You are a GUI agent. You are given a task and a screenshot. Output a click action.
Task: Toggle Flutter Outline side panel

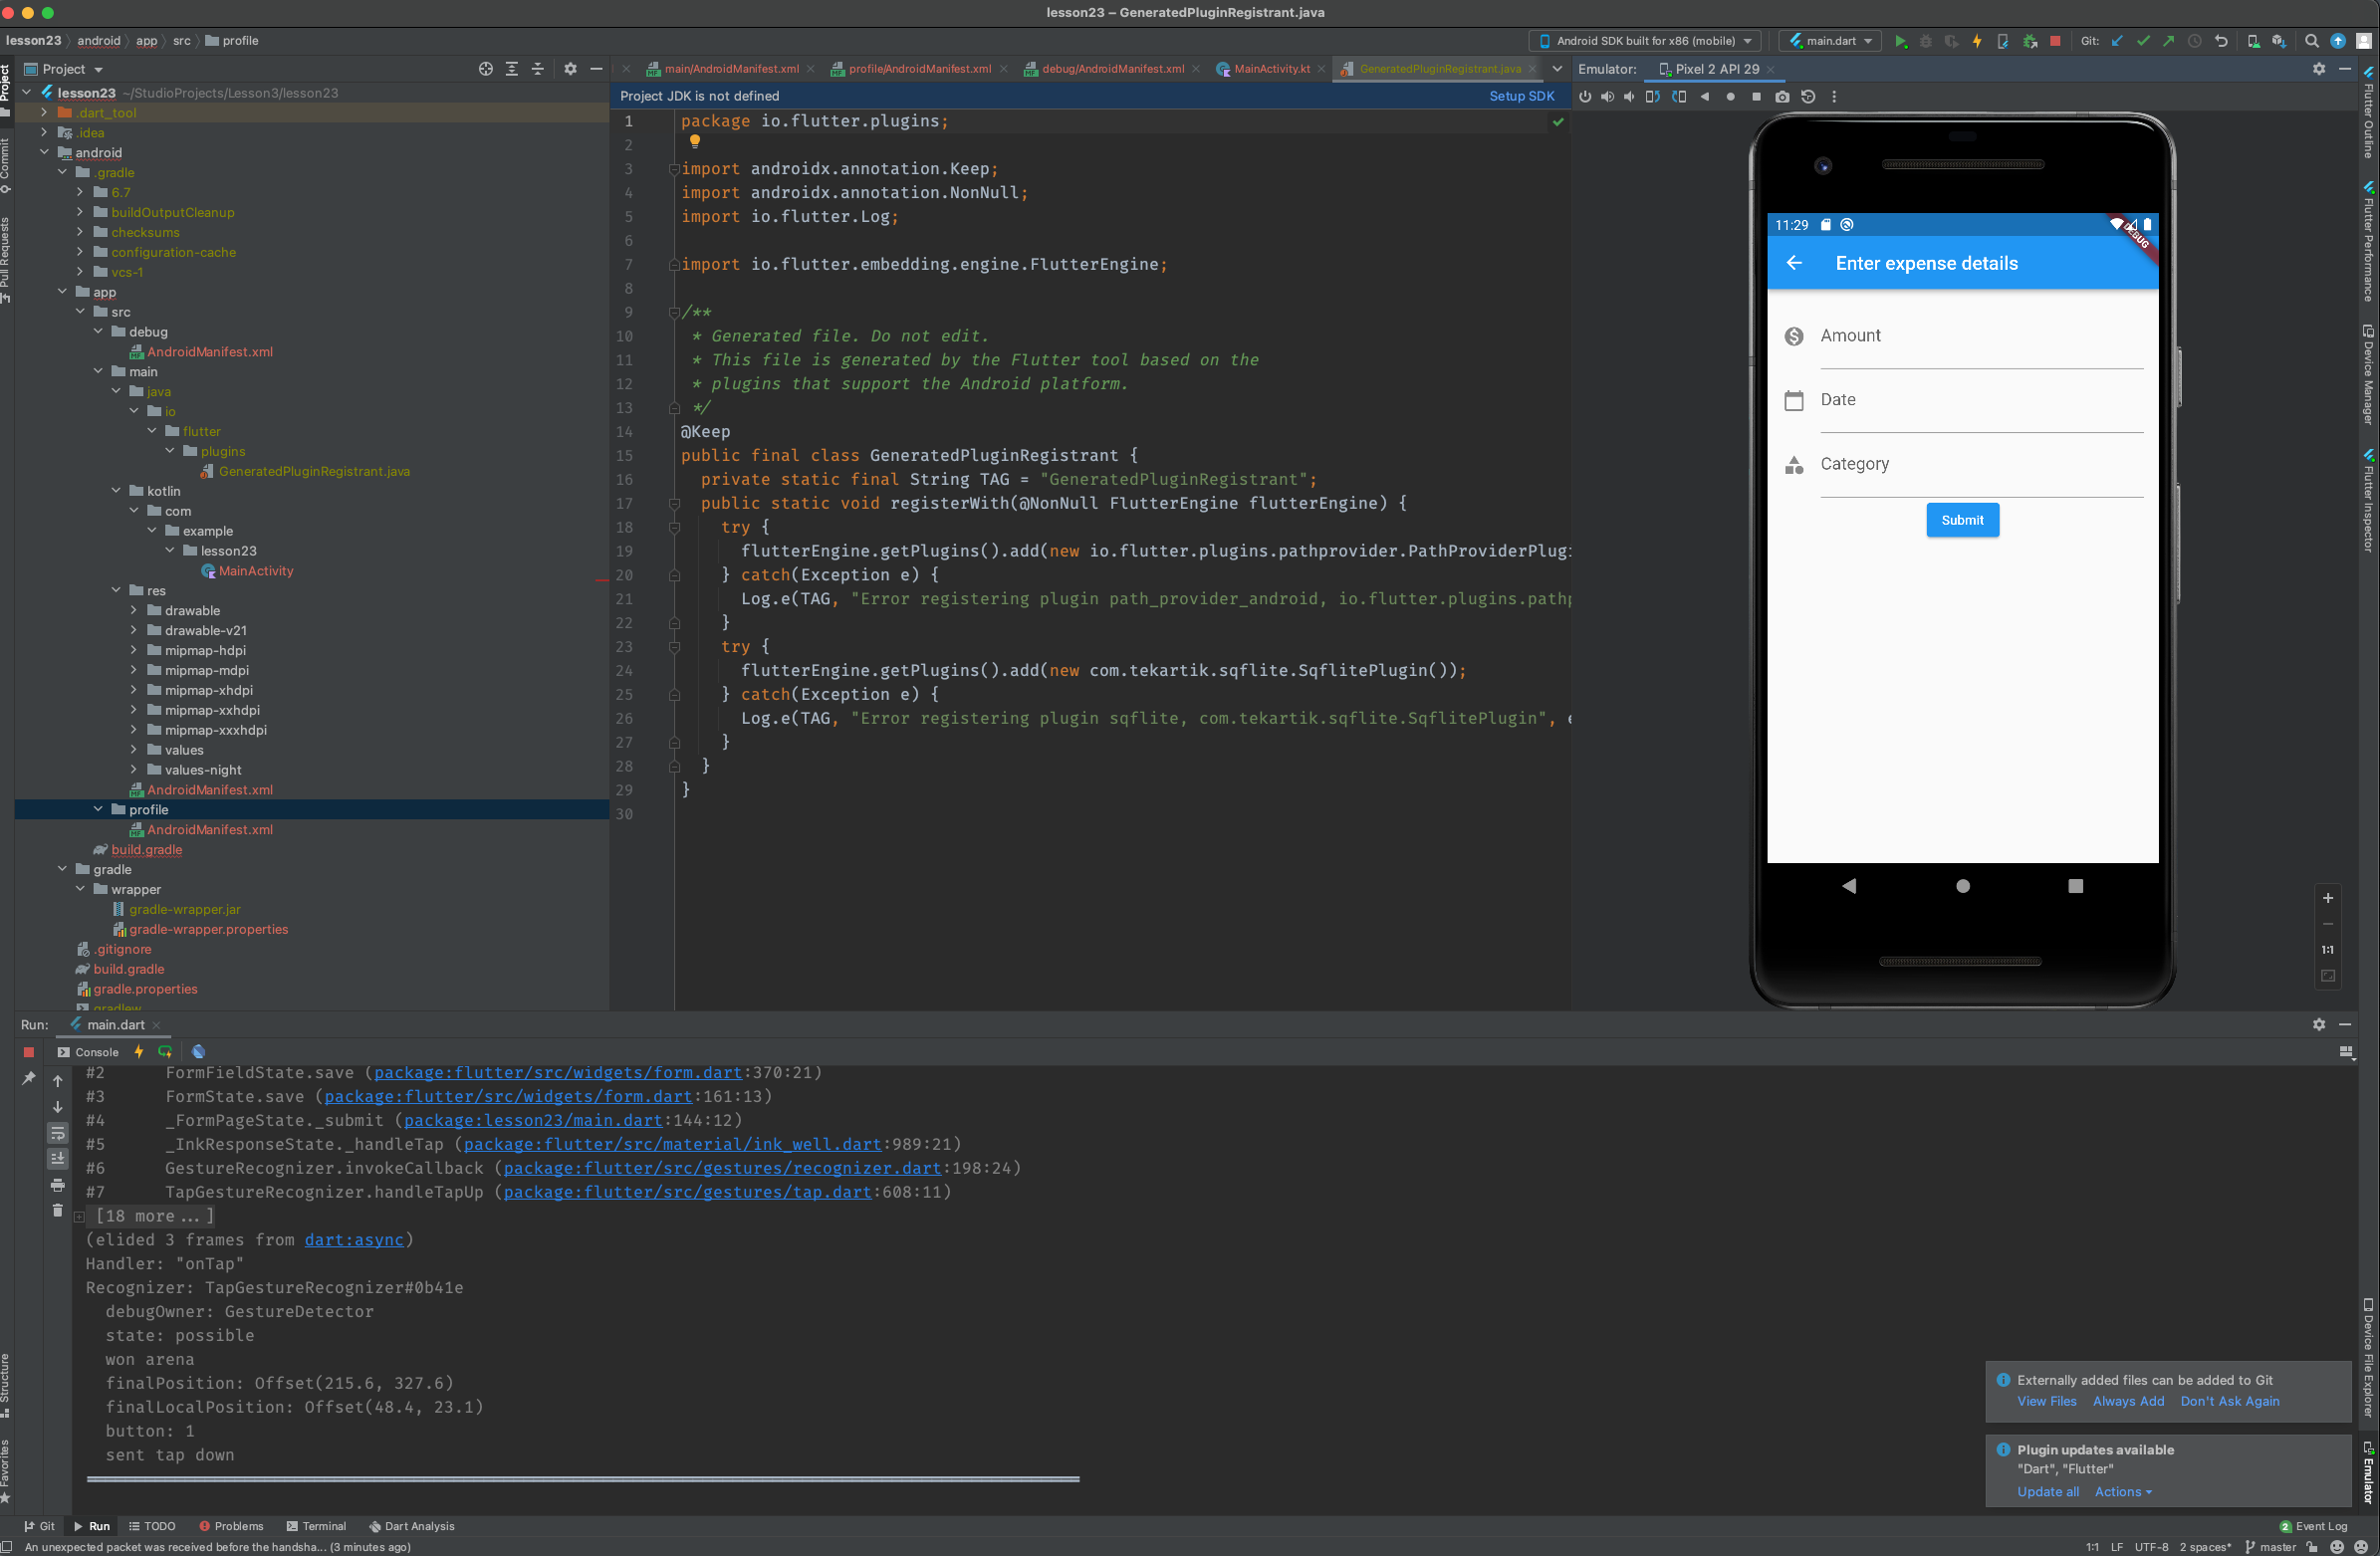point(2368,113)
